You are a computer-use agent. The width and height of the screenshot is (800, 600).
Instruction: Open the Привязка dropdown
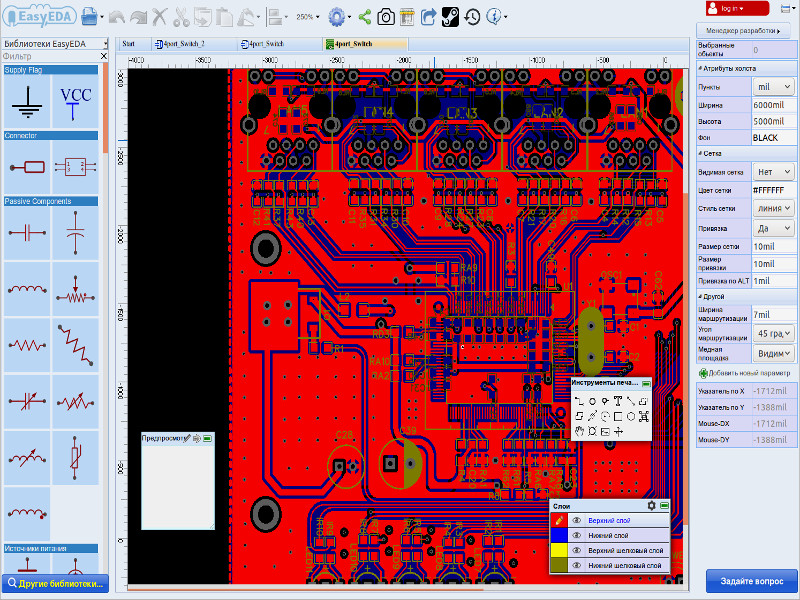(774, 228)
